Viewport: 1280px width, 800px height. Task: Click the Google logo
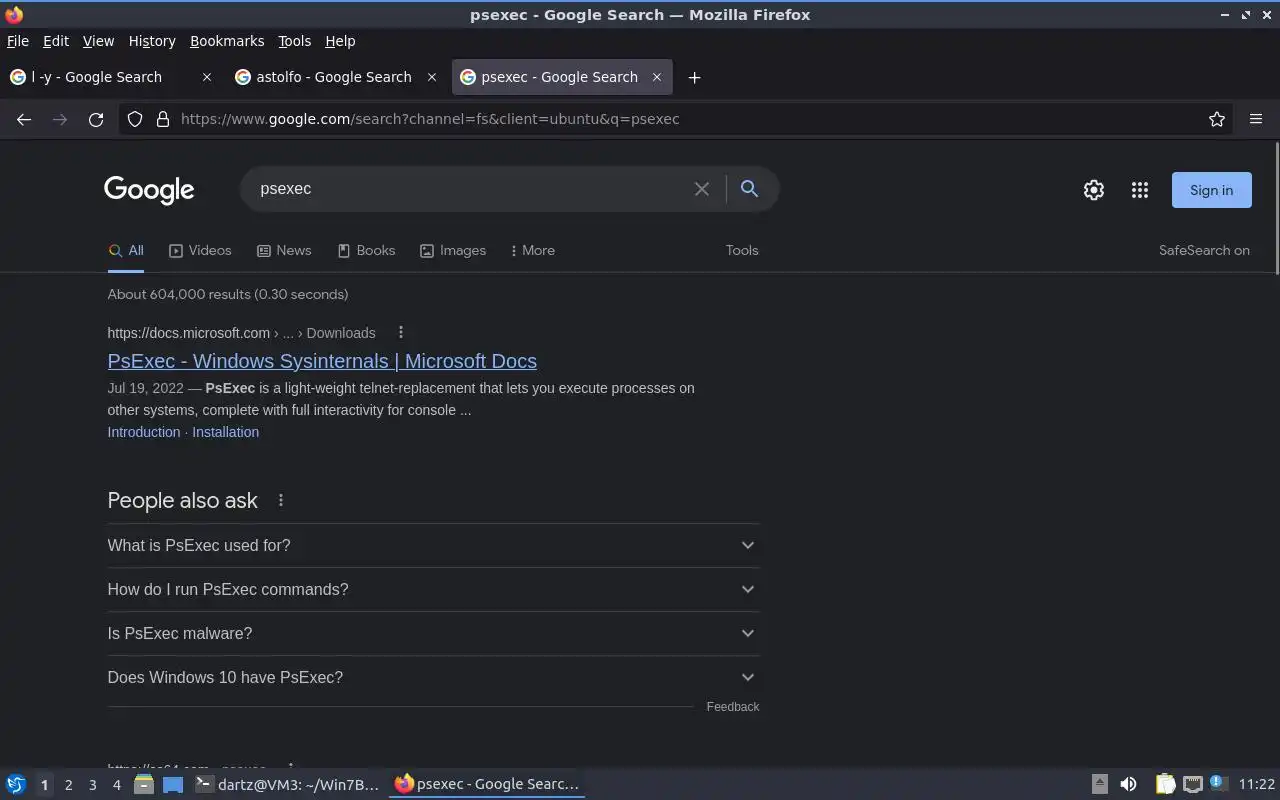point(149,190)
